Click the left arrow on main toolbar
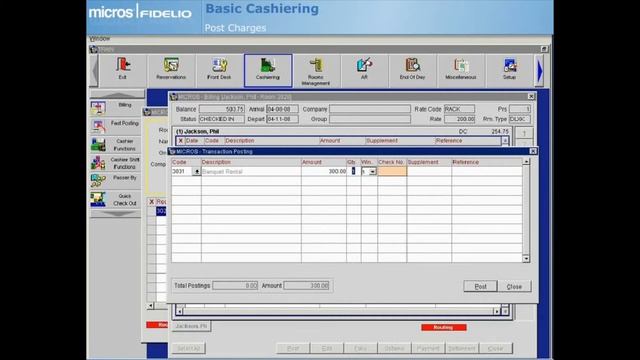Viewport: 640px width, 360px height. tap(94, 71)
